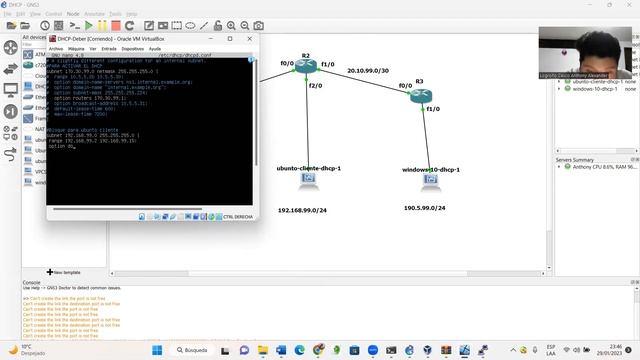Click canvas horizontal scrollbar
The width and height of the screenshot is (640, 360).
(327, 273)
